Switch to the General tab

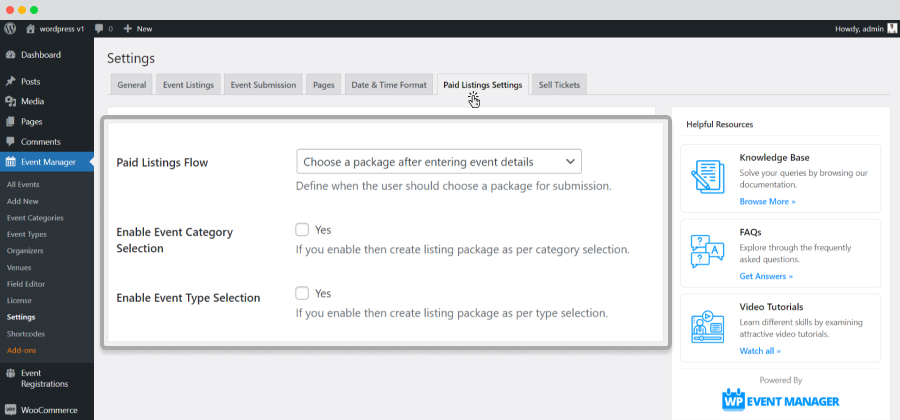tap(131, 85)
